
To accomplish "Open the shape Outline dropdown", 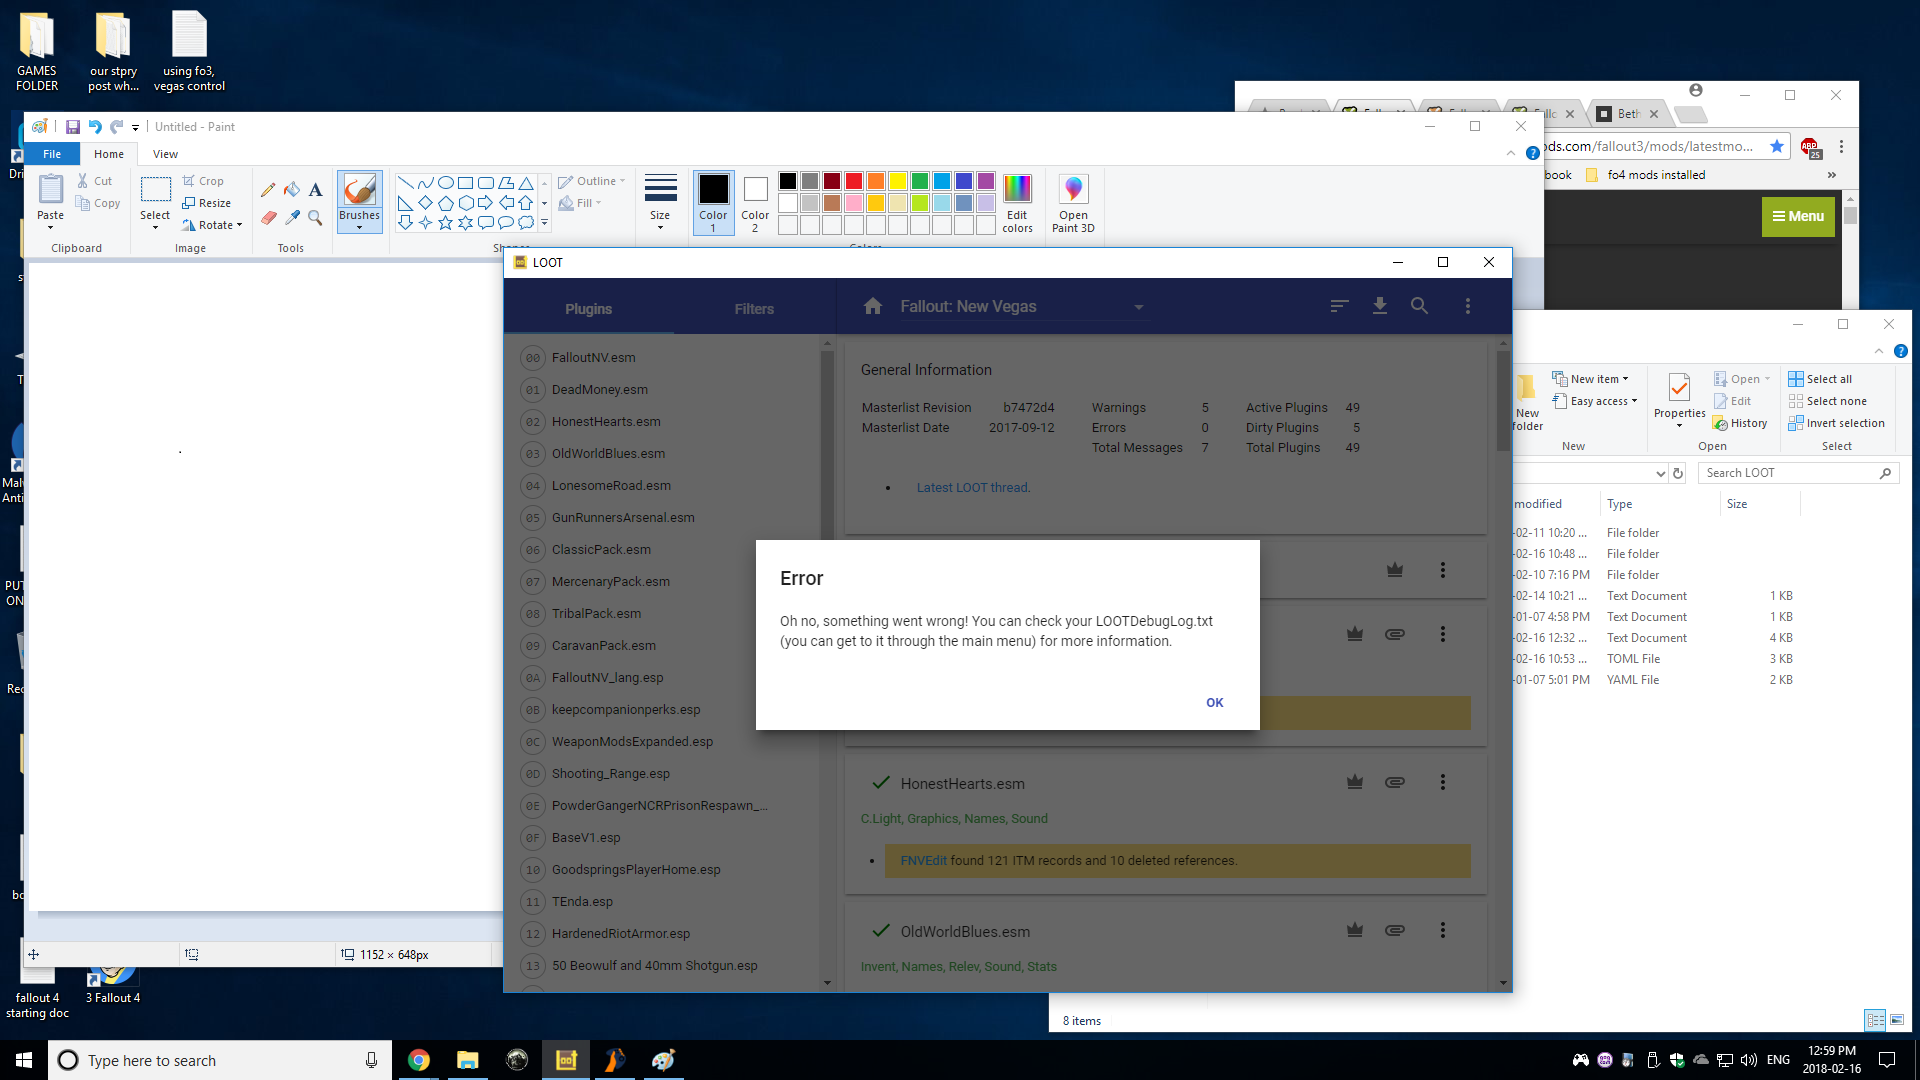I will 592,181.
